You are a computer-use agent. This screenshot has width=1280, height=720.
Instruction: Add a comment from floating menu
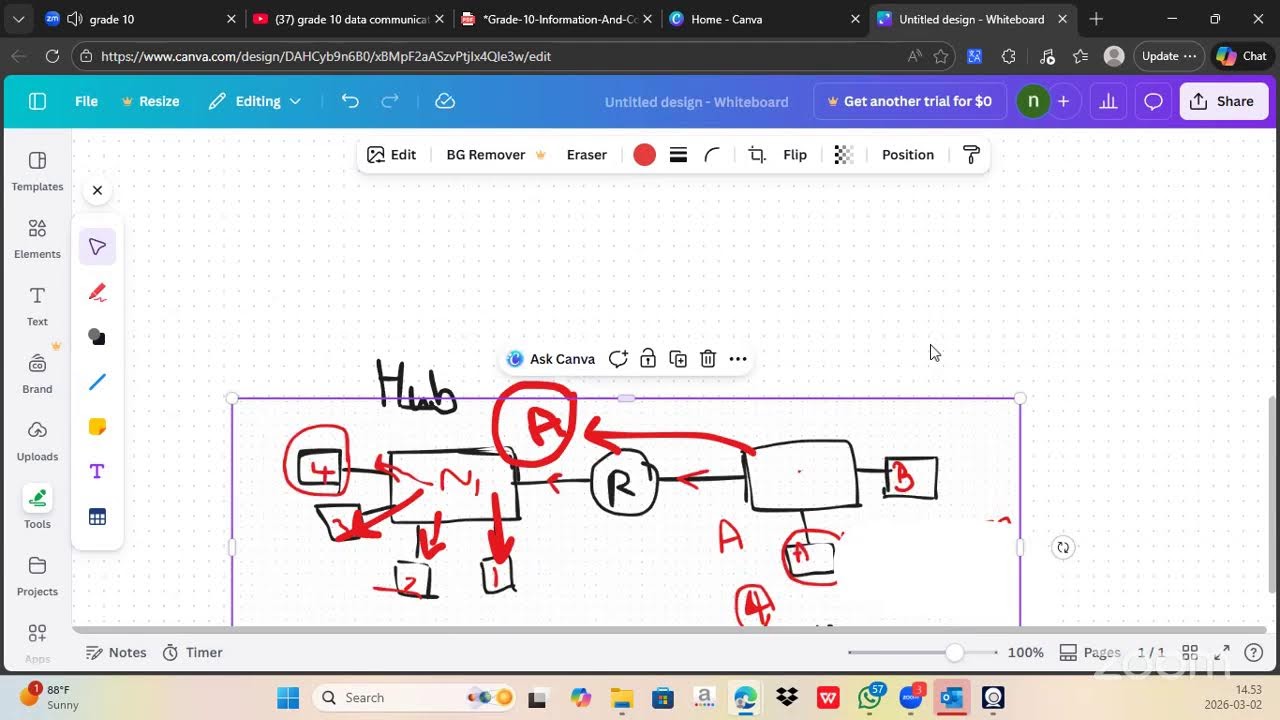[618, 359]
